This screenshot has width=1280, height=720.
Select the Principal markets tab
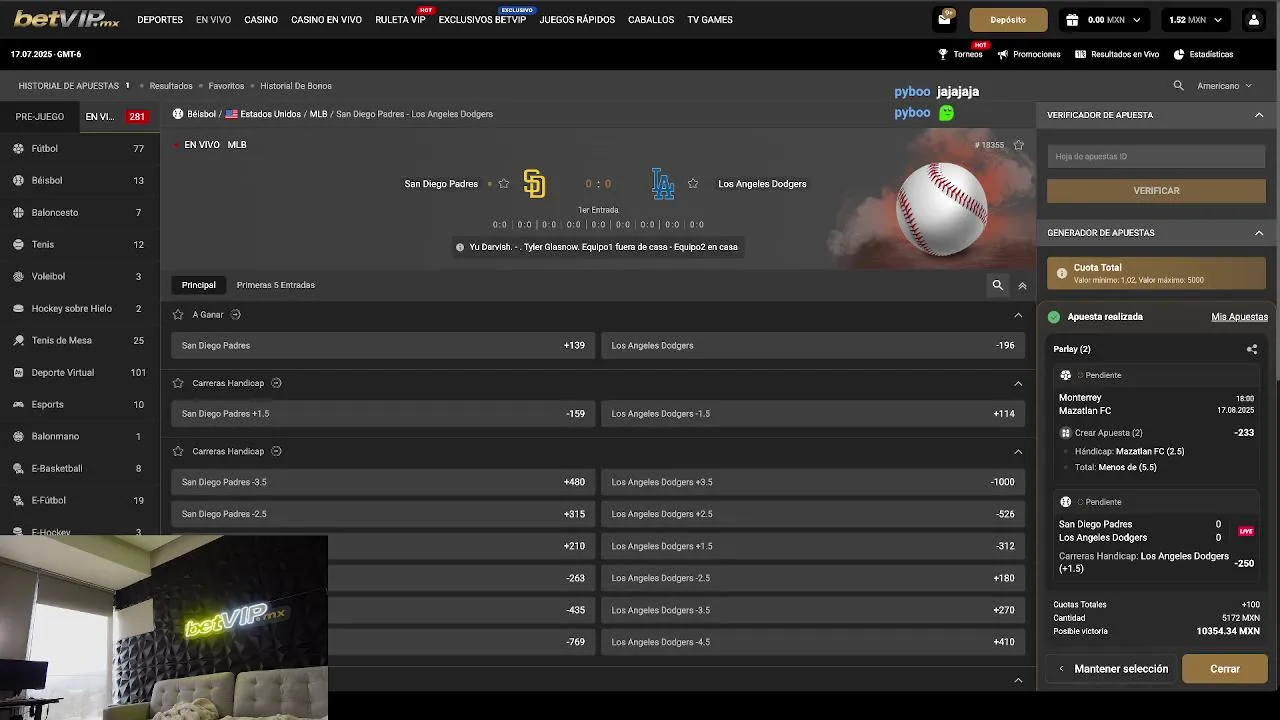click(x=198, y=285)
